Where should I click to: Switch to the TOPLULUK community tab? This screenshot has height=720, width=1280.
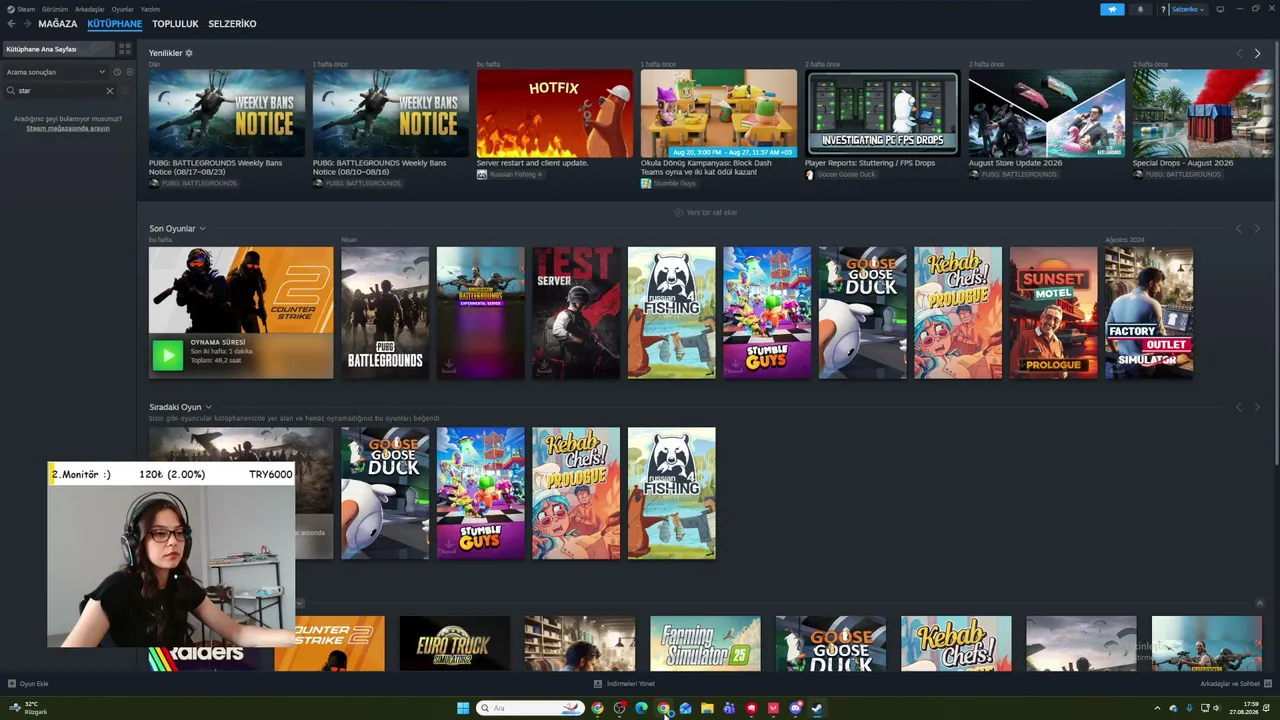click(175, 24)
